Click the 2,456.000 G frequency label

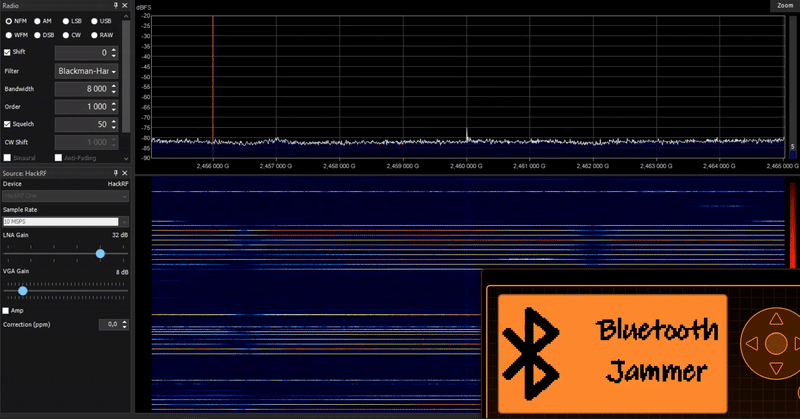[213, 166]
